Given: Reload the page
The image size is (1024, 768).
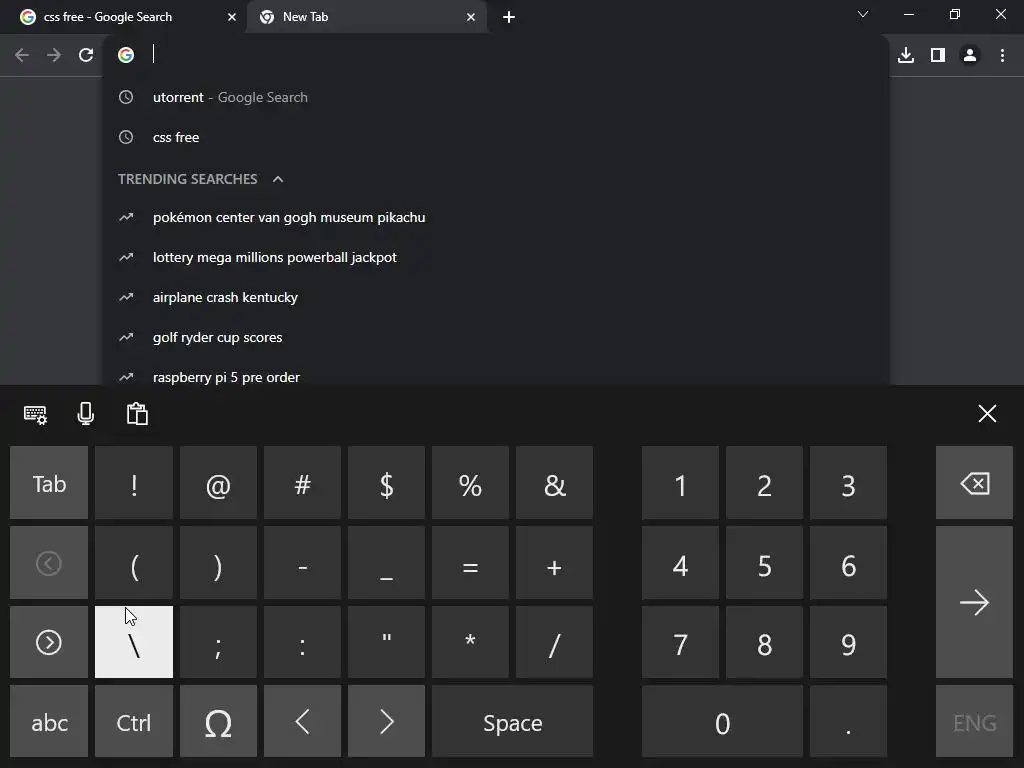Looking at the screenshot, I should pyautogui.click(x=86, y=56).
